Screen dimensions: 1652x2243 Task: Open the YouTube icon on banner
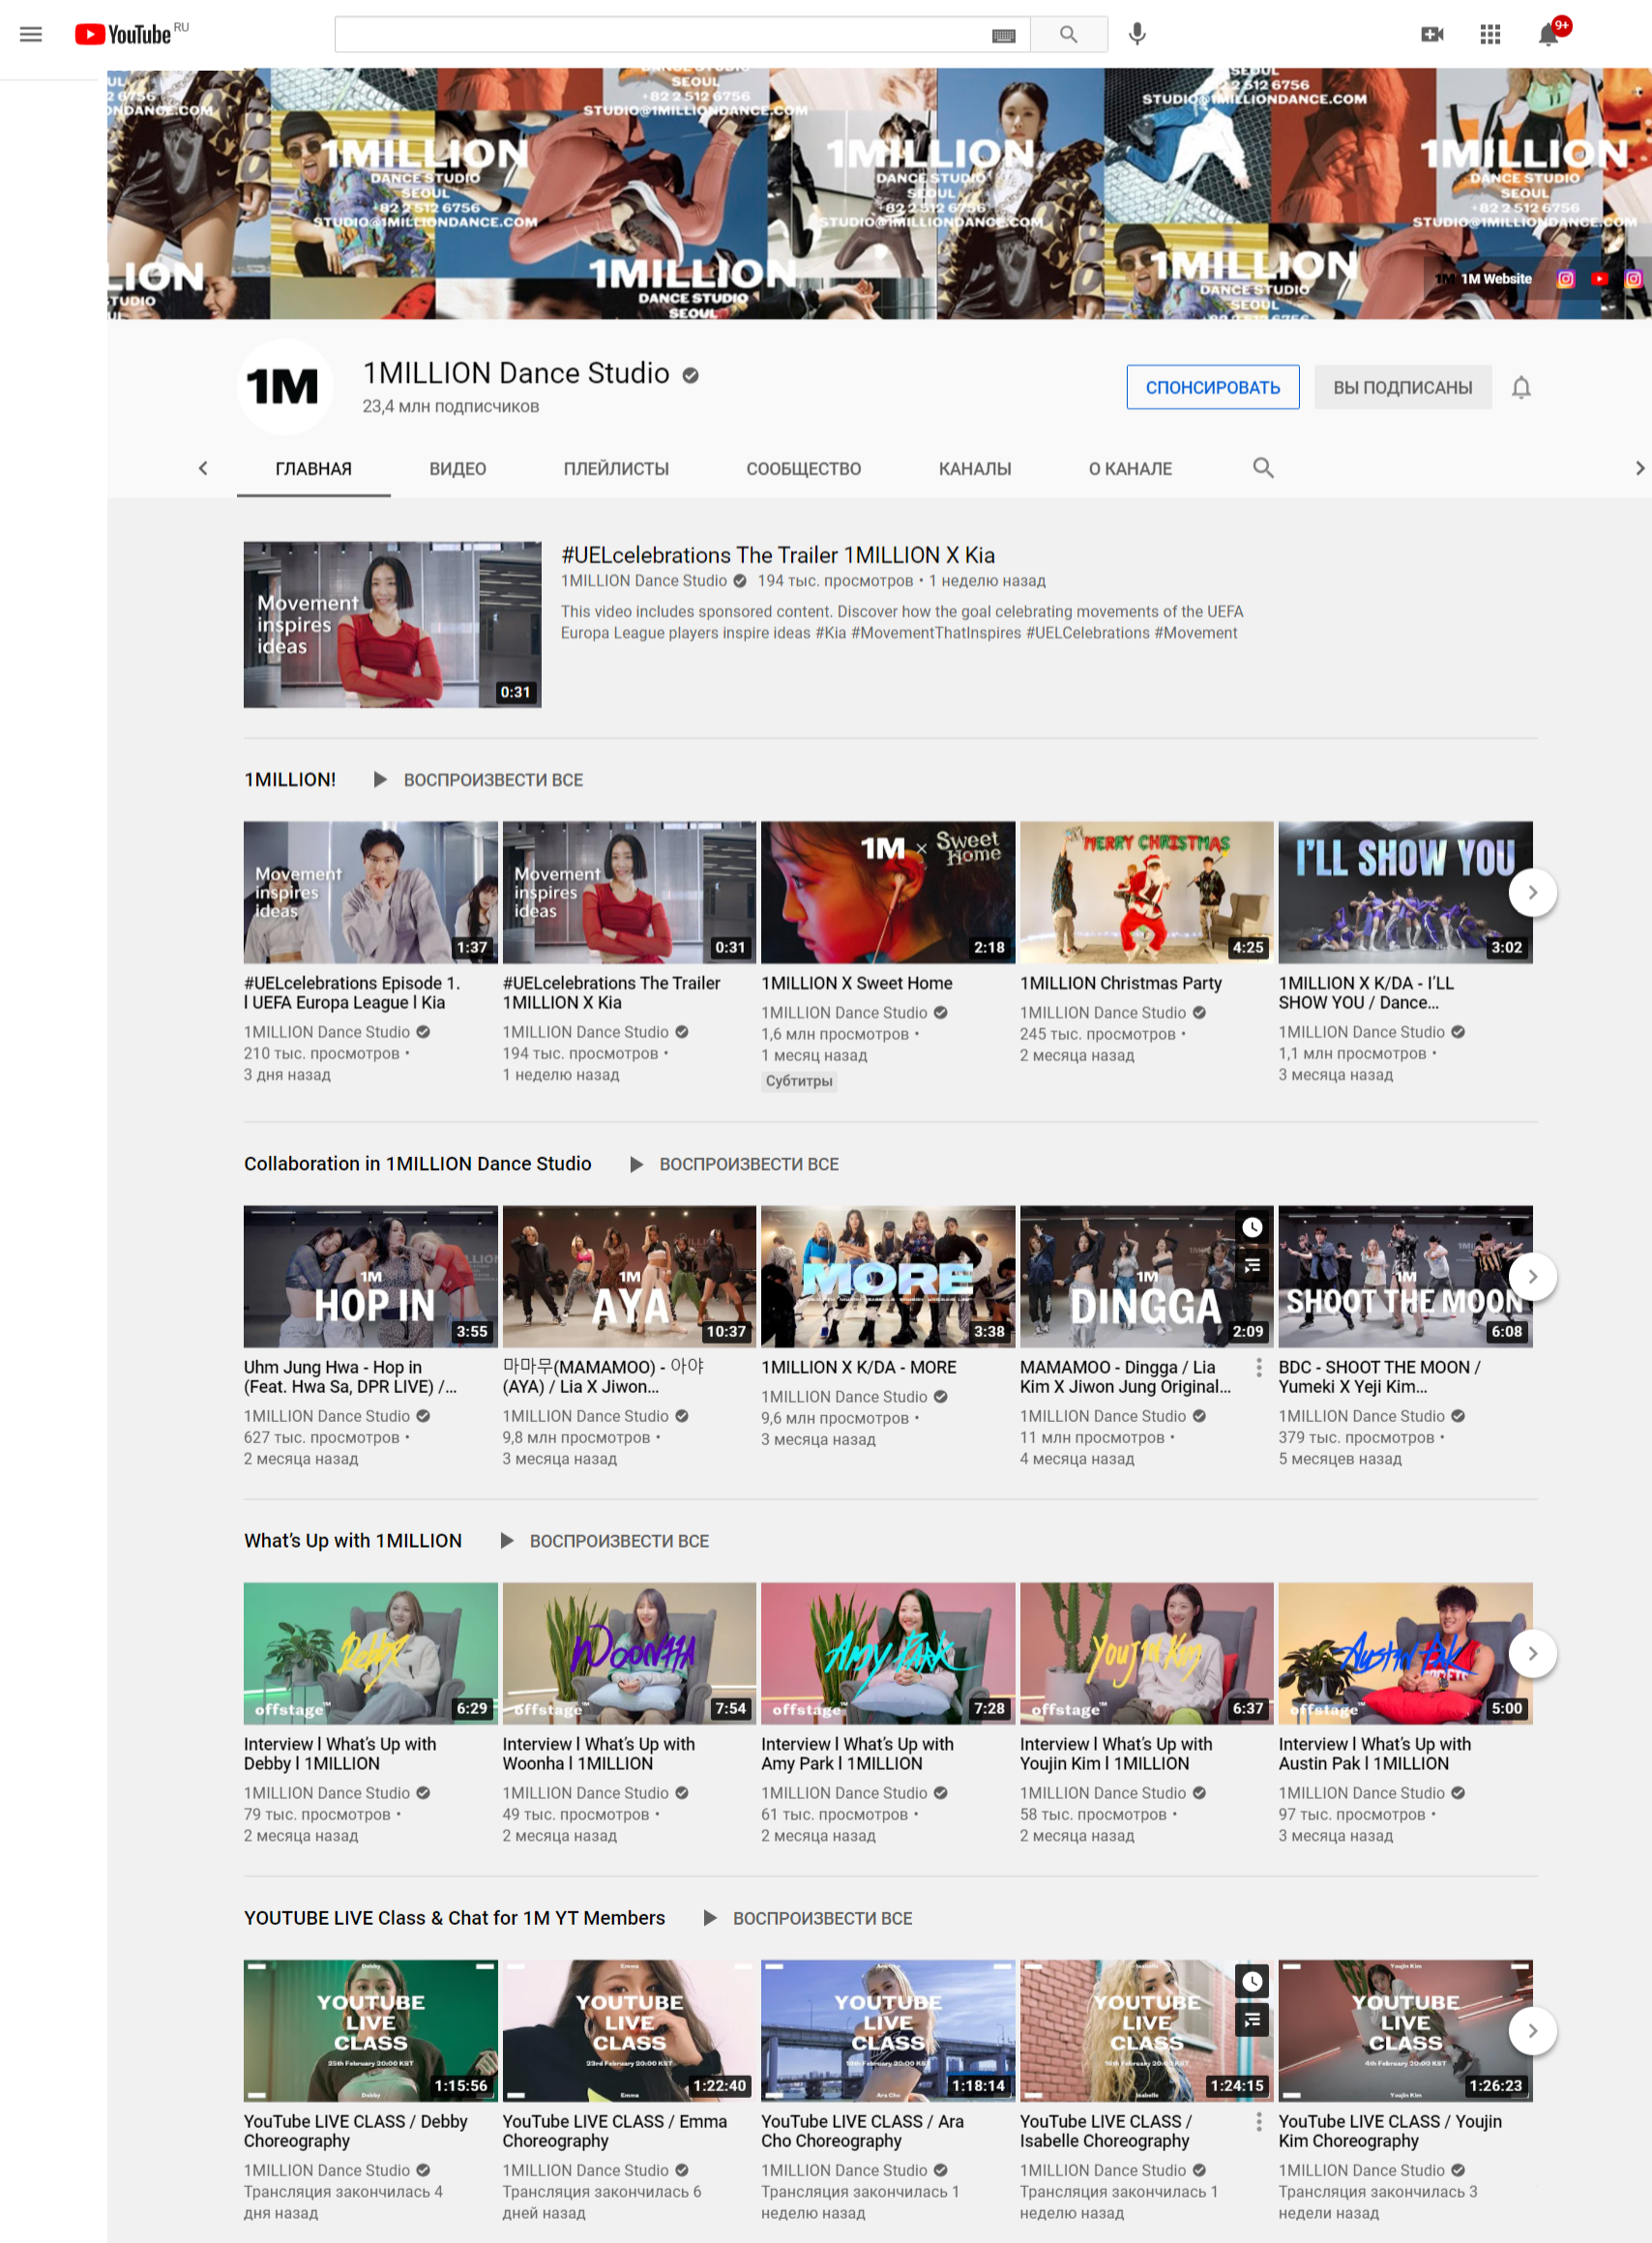[x=1599, y=279]
